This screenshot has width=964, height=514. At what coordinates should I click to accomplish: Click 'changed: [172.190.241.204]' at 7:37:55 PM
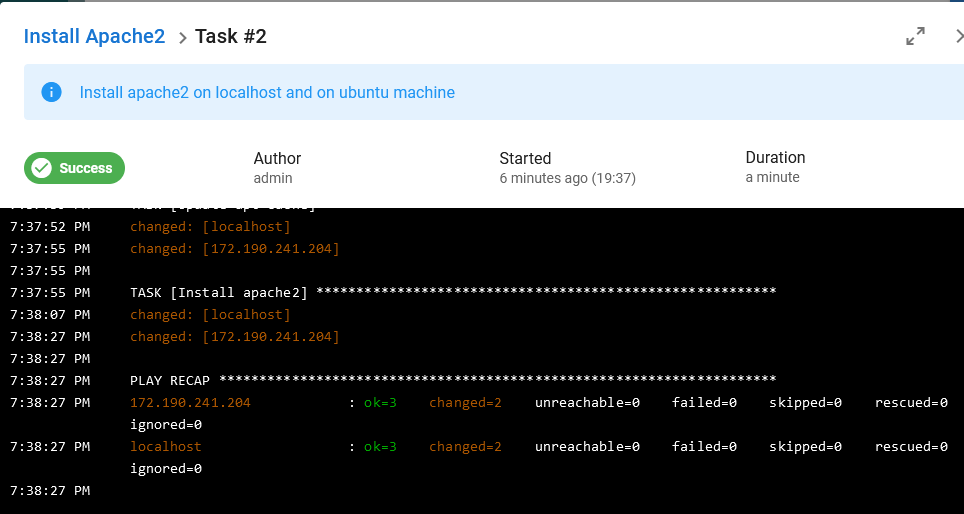(235, 248)
